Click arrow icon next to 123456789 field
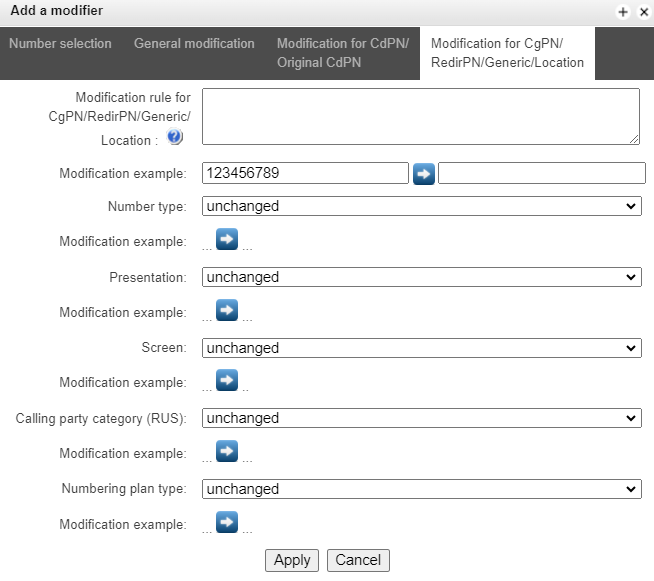 click(x=423, y=174)
